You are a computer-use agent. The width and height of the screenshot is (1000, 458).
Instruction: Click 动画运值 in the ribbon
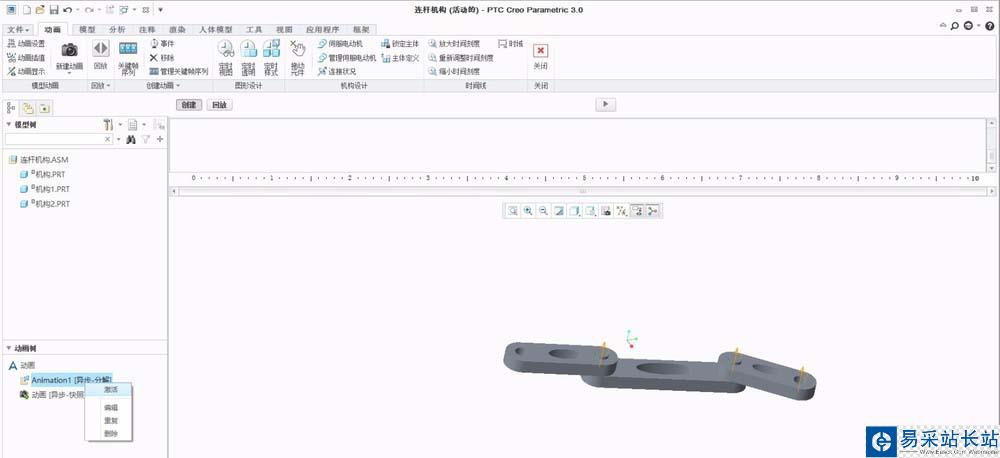(26, 57)
